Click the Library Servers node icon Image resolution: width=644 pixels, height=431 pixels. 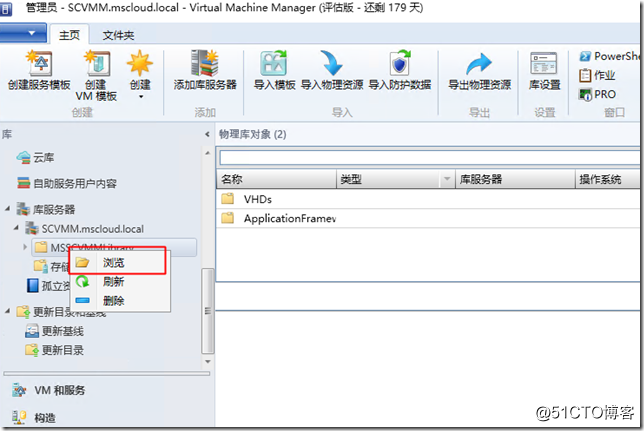click(x=23, y=209)
